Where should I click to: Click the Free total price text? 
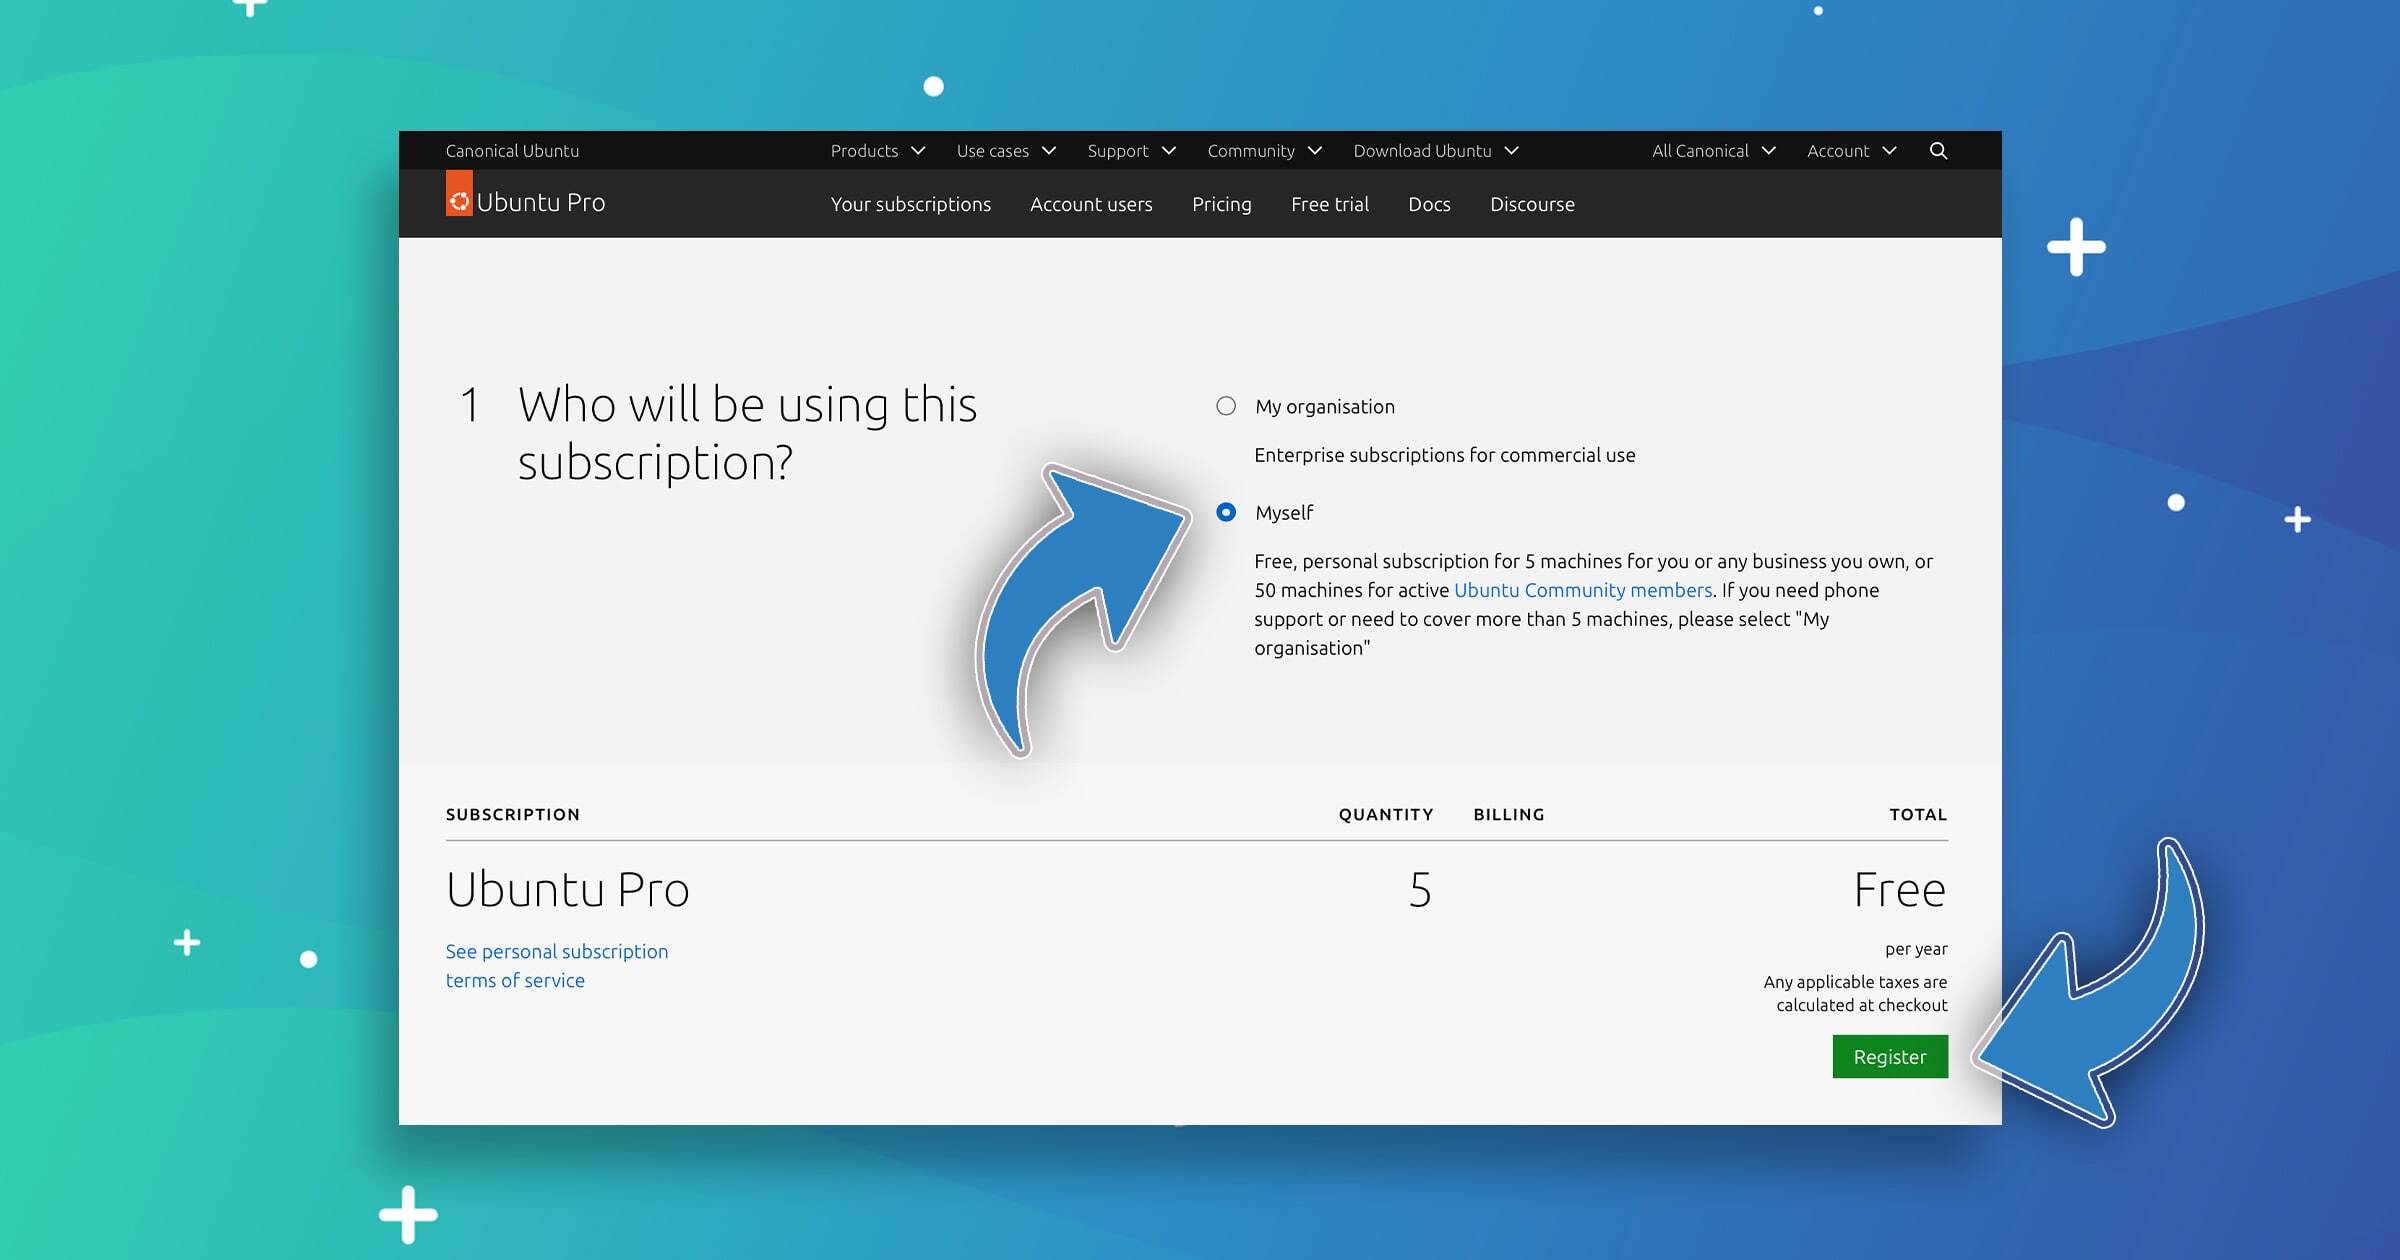point(1900,890)
